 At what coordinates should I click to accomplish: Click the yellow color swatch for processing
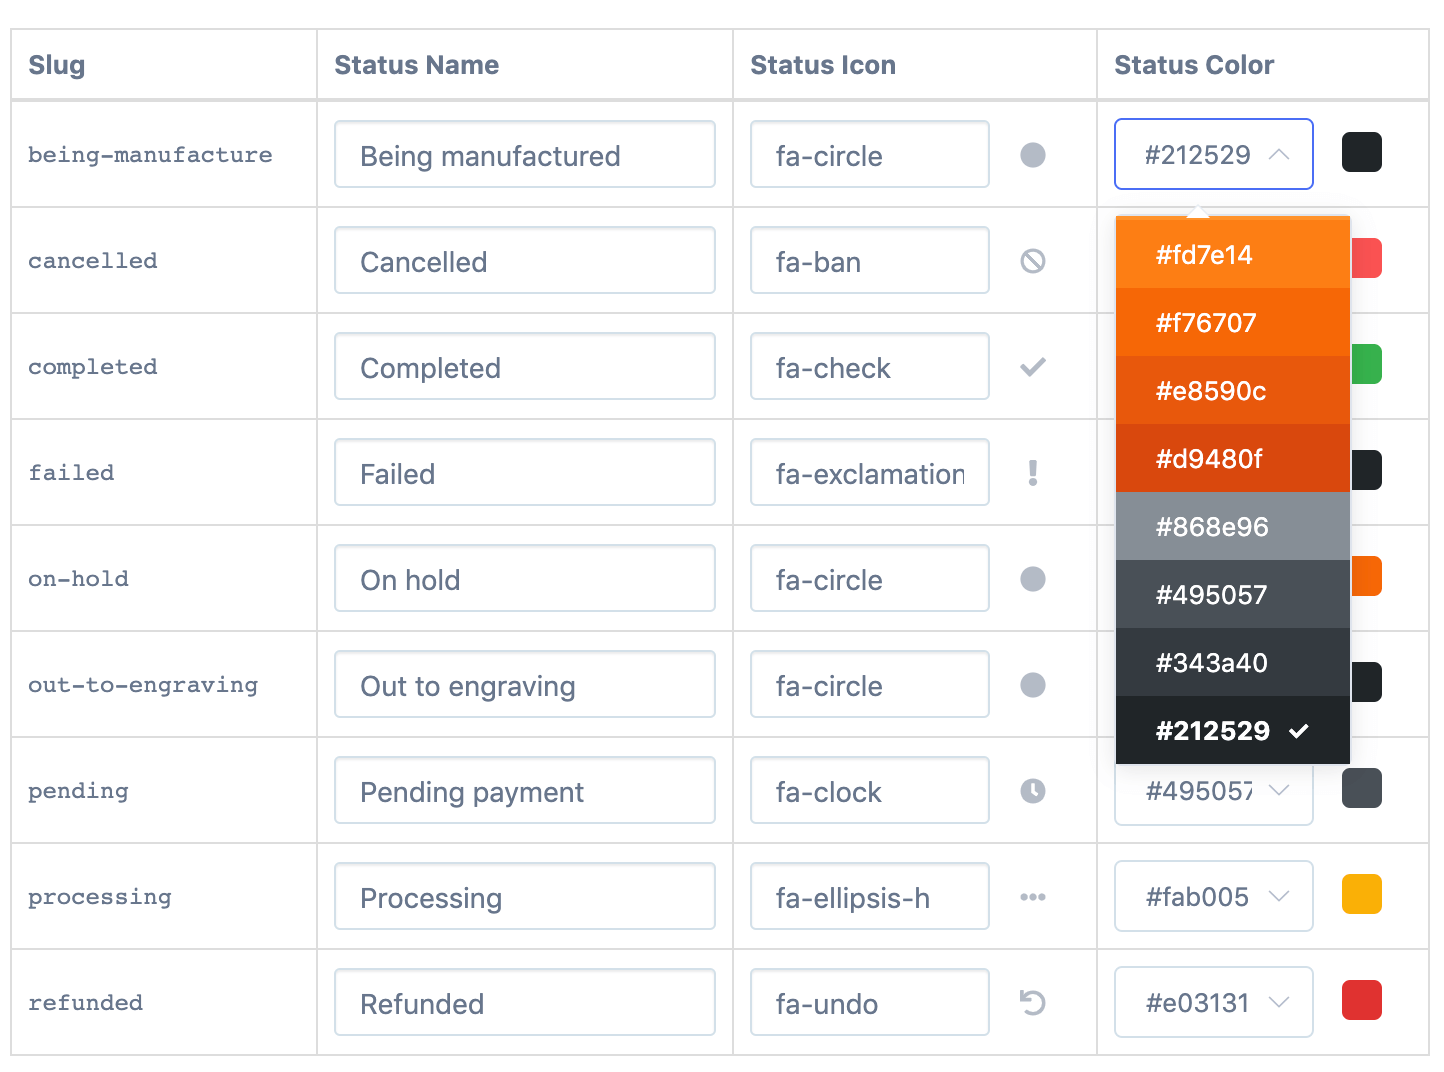1361,894
